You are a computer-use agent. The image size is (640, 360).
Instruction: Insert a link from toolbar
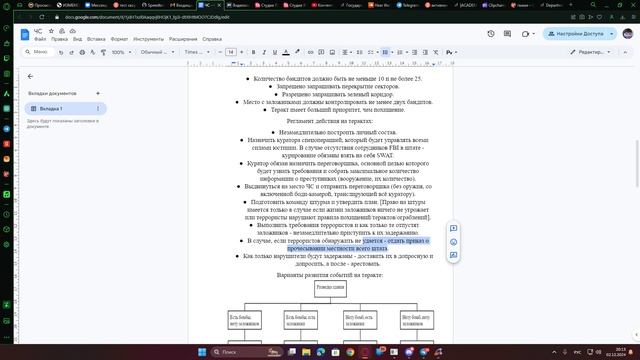point(311,52)
